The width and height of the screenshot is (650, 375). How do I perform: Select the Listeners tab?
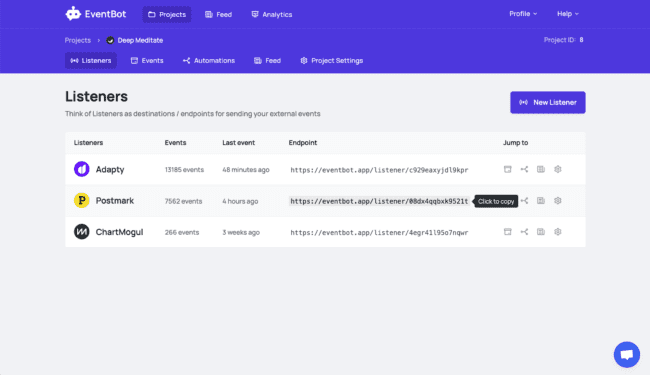91,60
